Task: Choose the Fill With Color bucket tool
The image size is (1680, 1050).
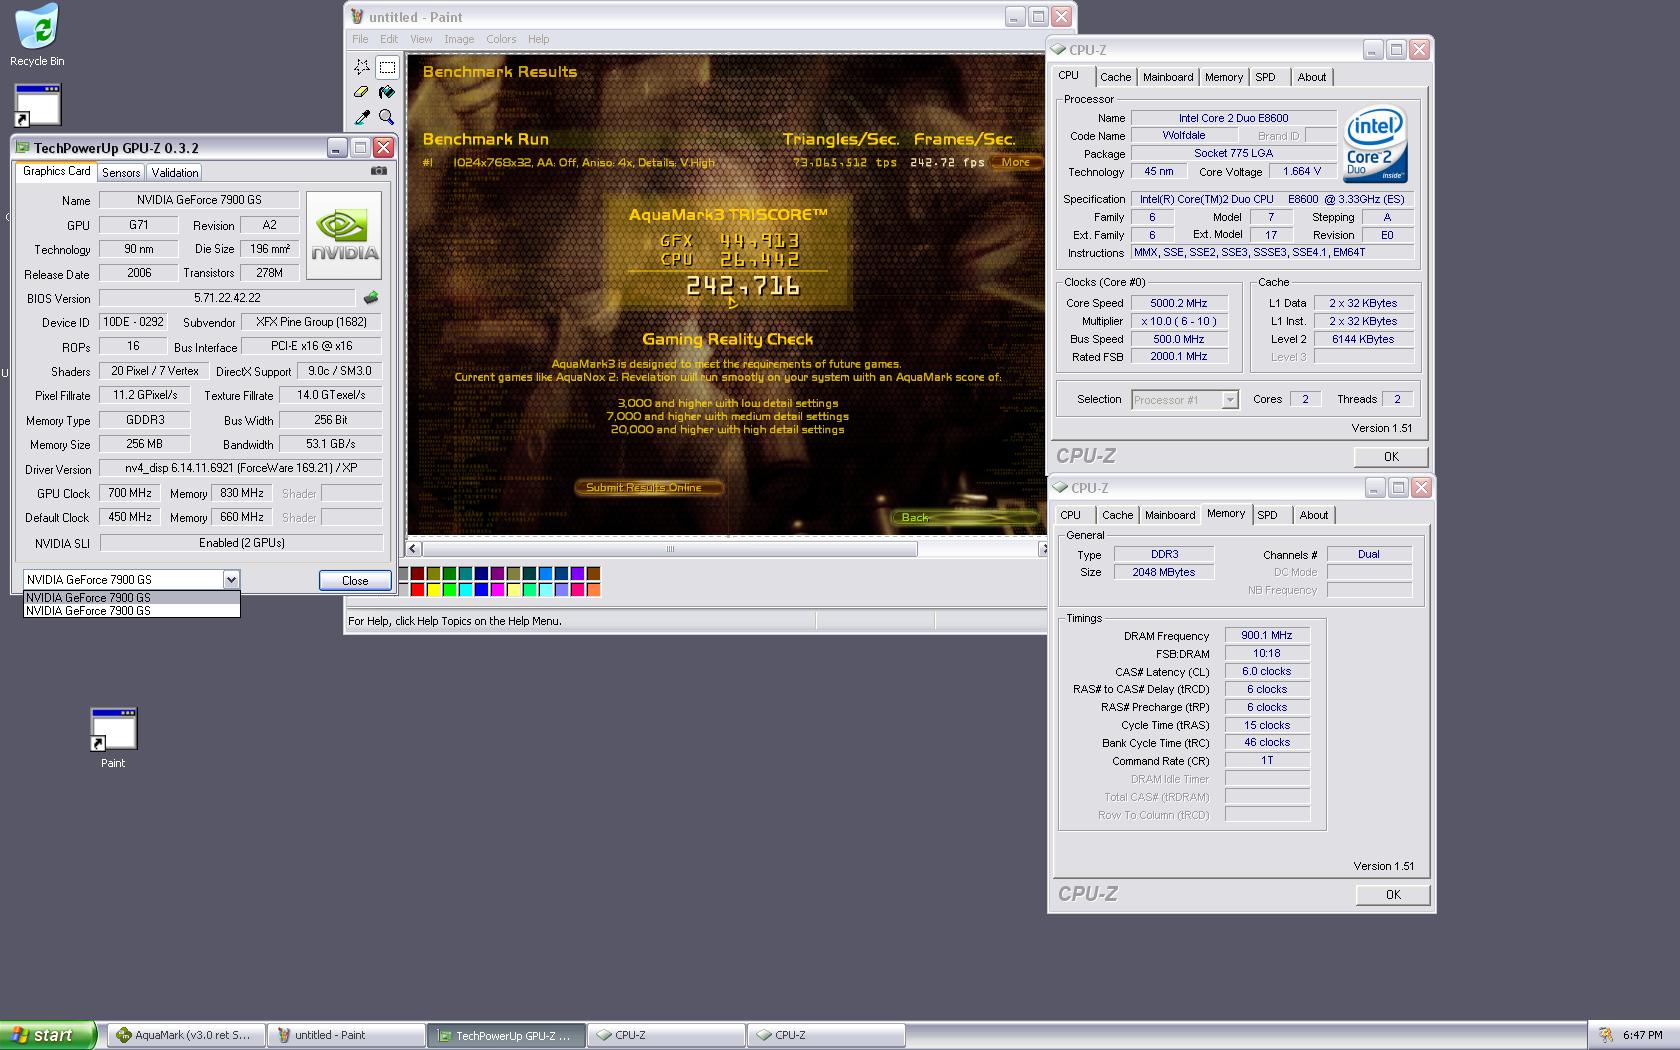Action: 387,92
